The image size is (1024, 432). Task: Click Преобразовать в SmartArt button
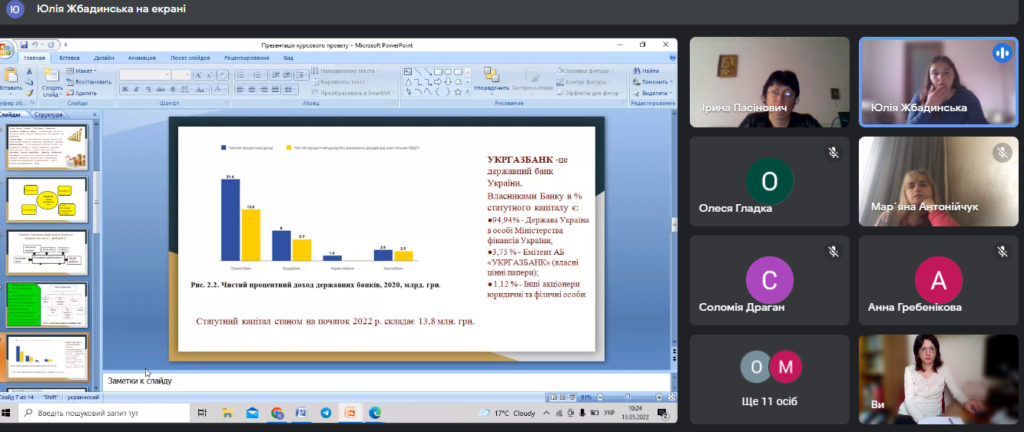click(351, 93)
